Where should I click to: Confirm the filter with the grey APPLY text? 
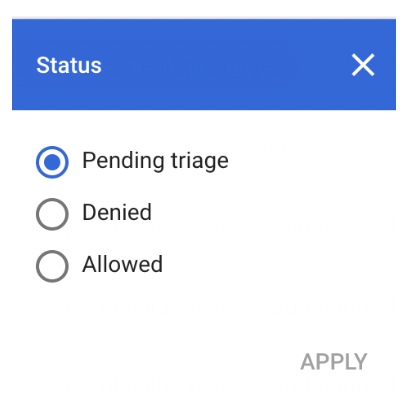(x=334, y=362)
